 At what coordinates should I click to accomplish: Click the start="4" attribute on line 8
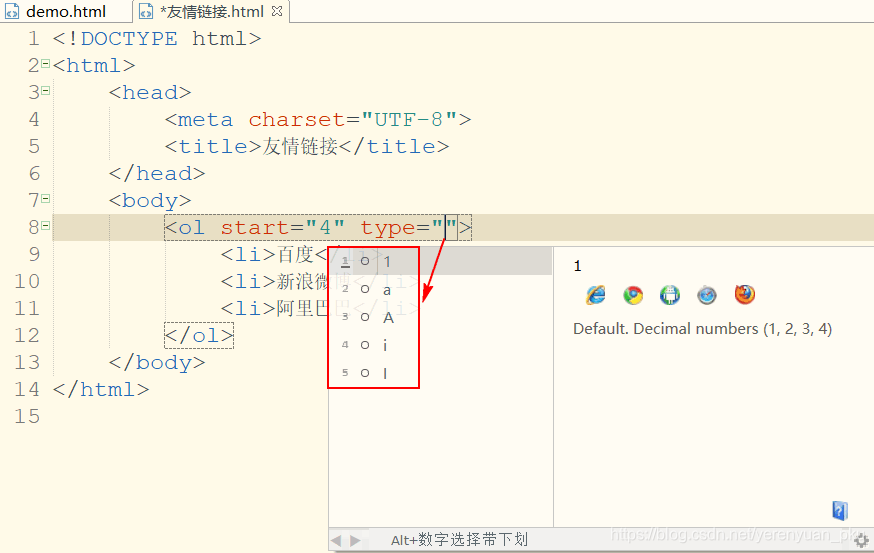(x=283, y=227)
